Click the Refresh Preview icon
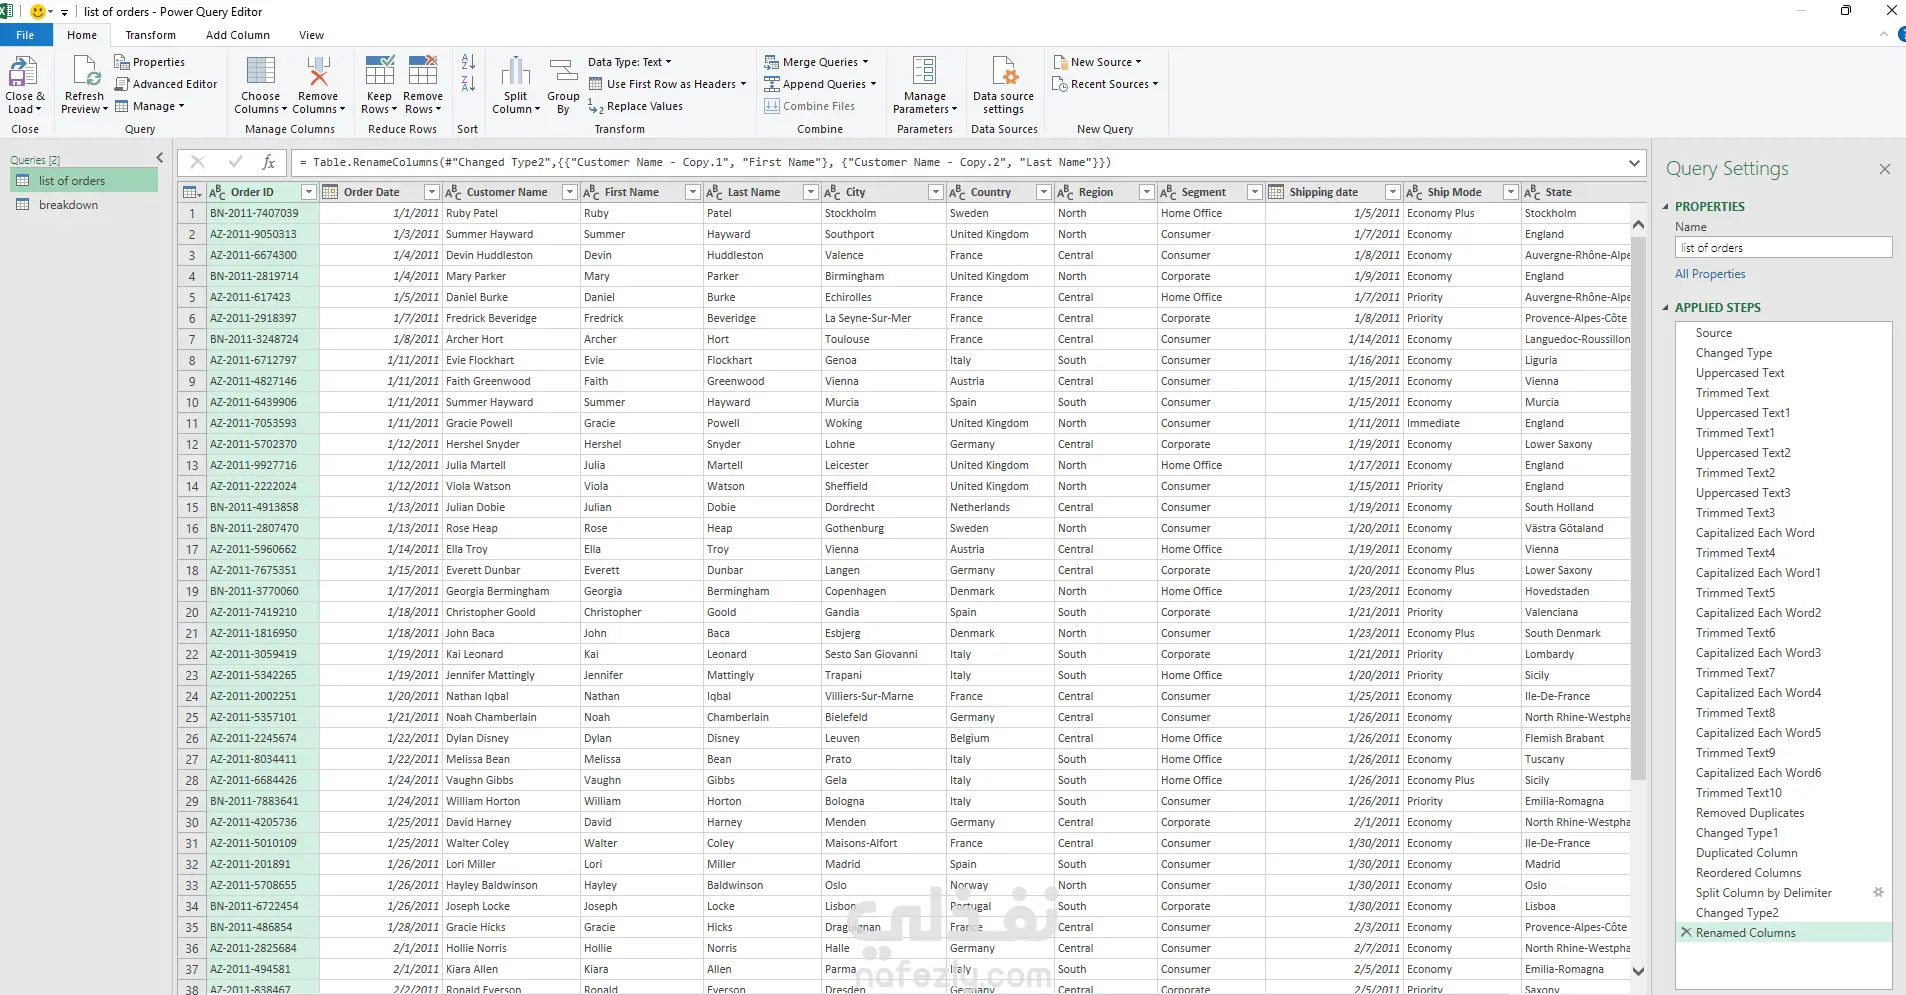Image resolution: width=1906 pixels, height=995 pixels. [x=85, y=72]
